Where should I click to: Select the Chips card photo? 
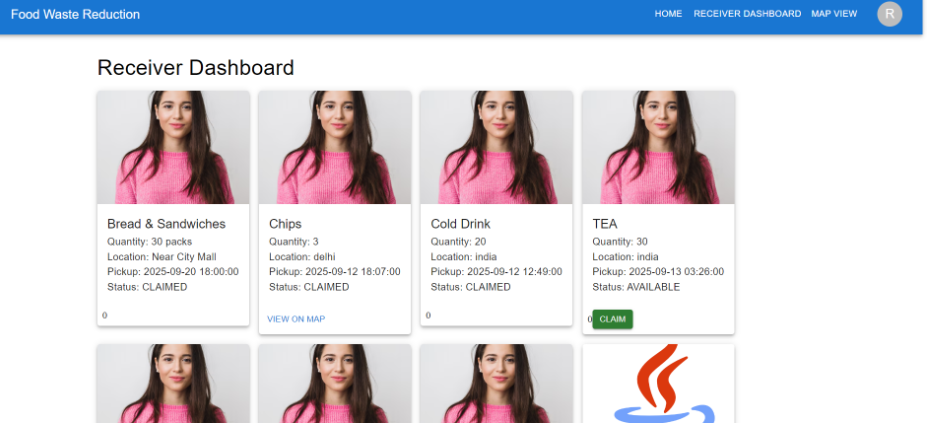point(335,148)
